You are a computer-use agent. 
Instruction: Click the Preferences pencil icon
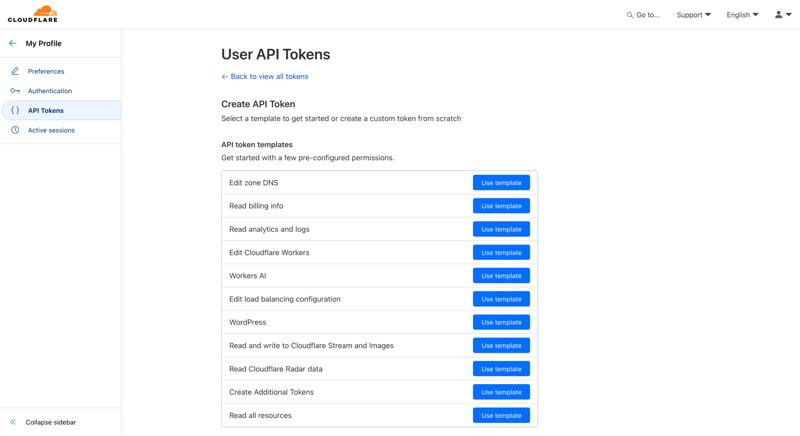15,72
